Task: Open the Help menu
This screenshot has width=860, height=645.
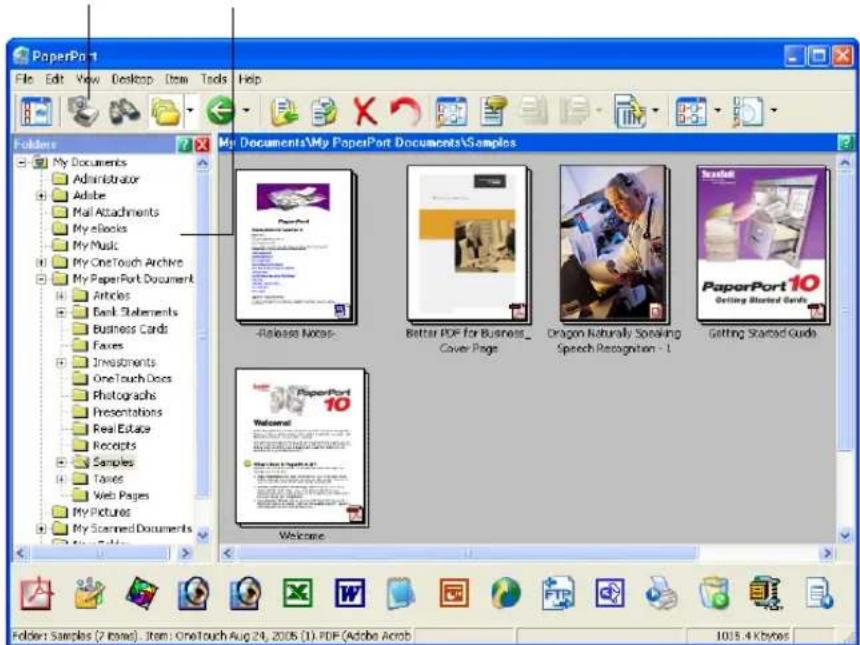Action: coord(250,79)
